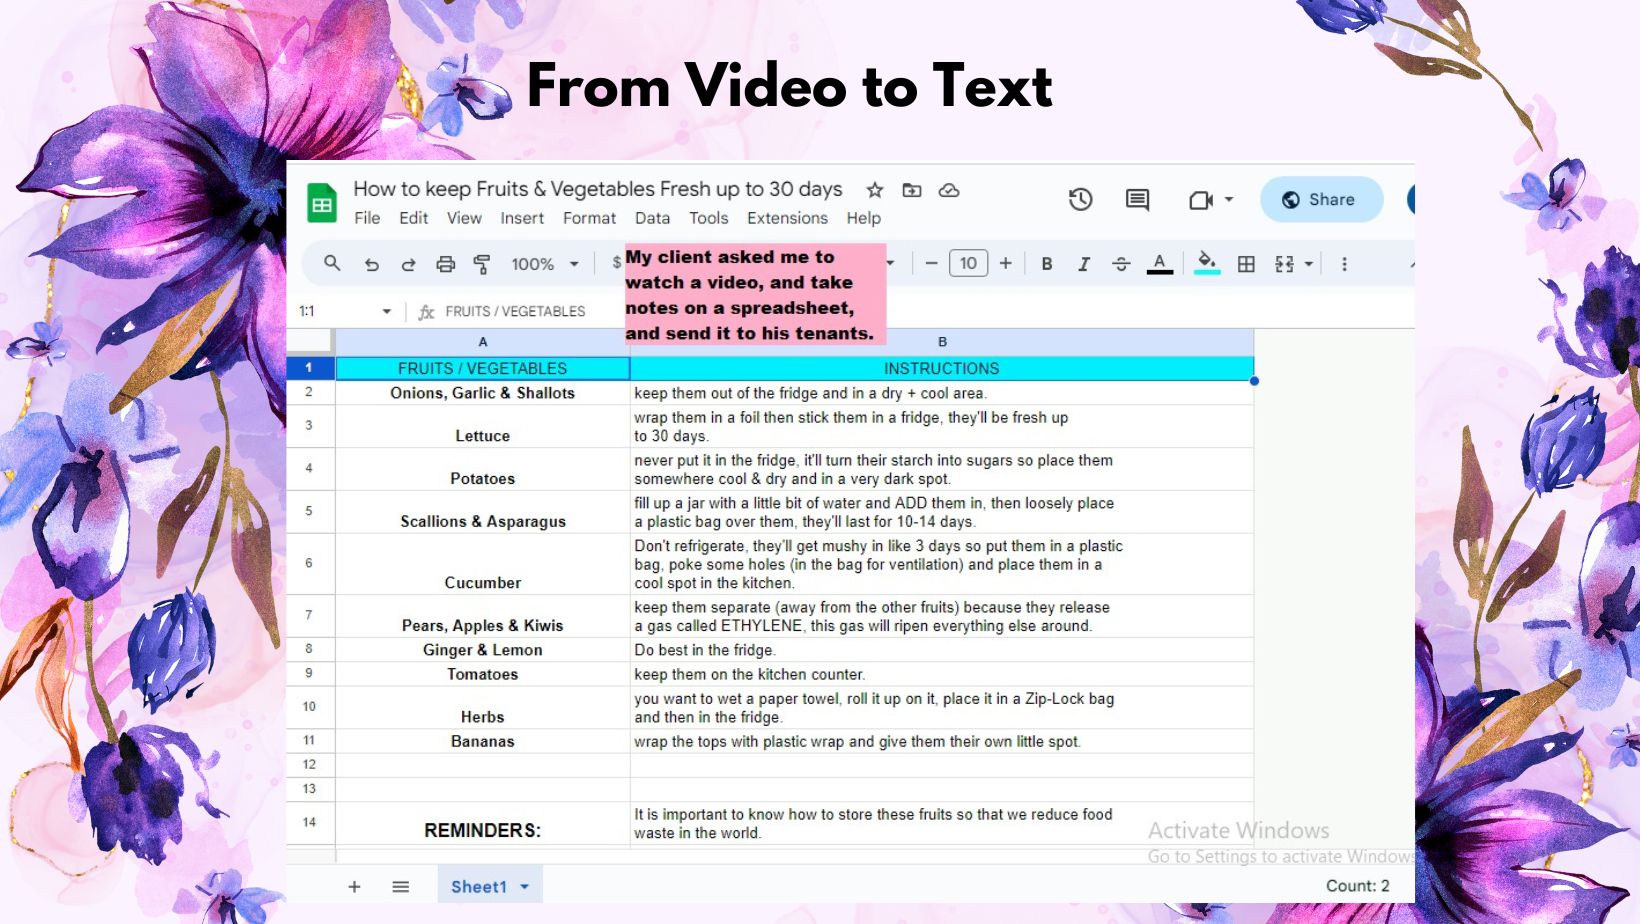
Task: Click the merge cells icon
Action: (x=1284, y=264)
